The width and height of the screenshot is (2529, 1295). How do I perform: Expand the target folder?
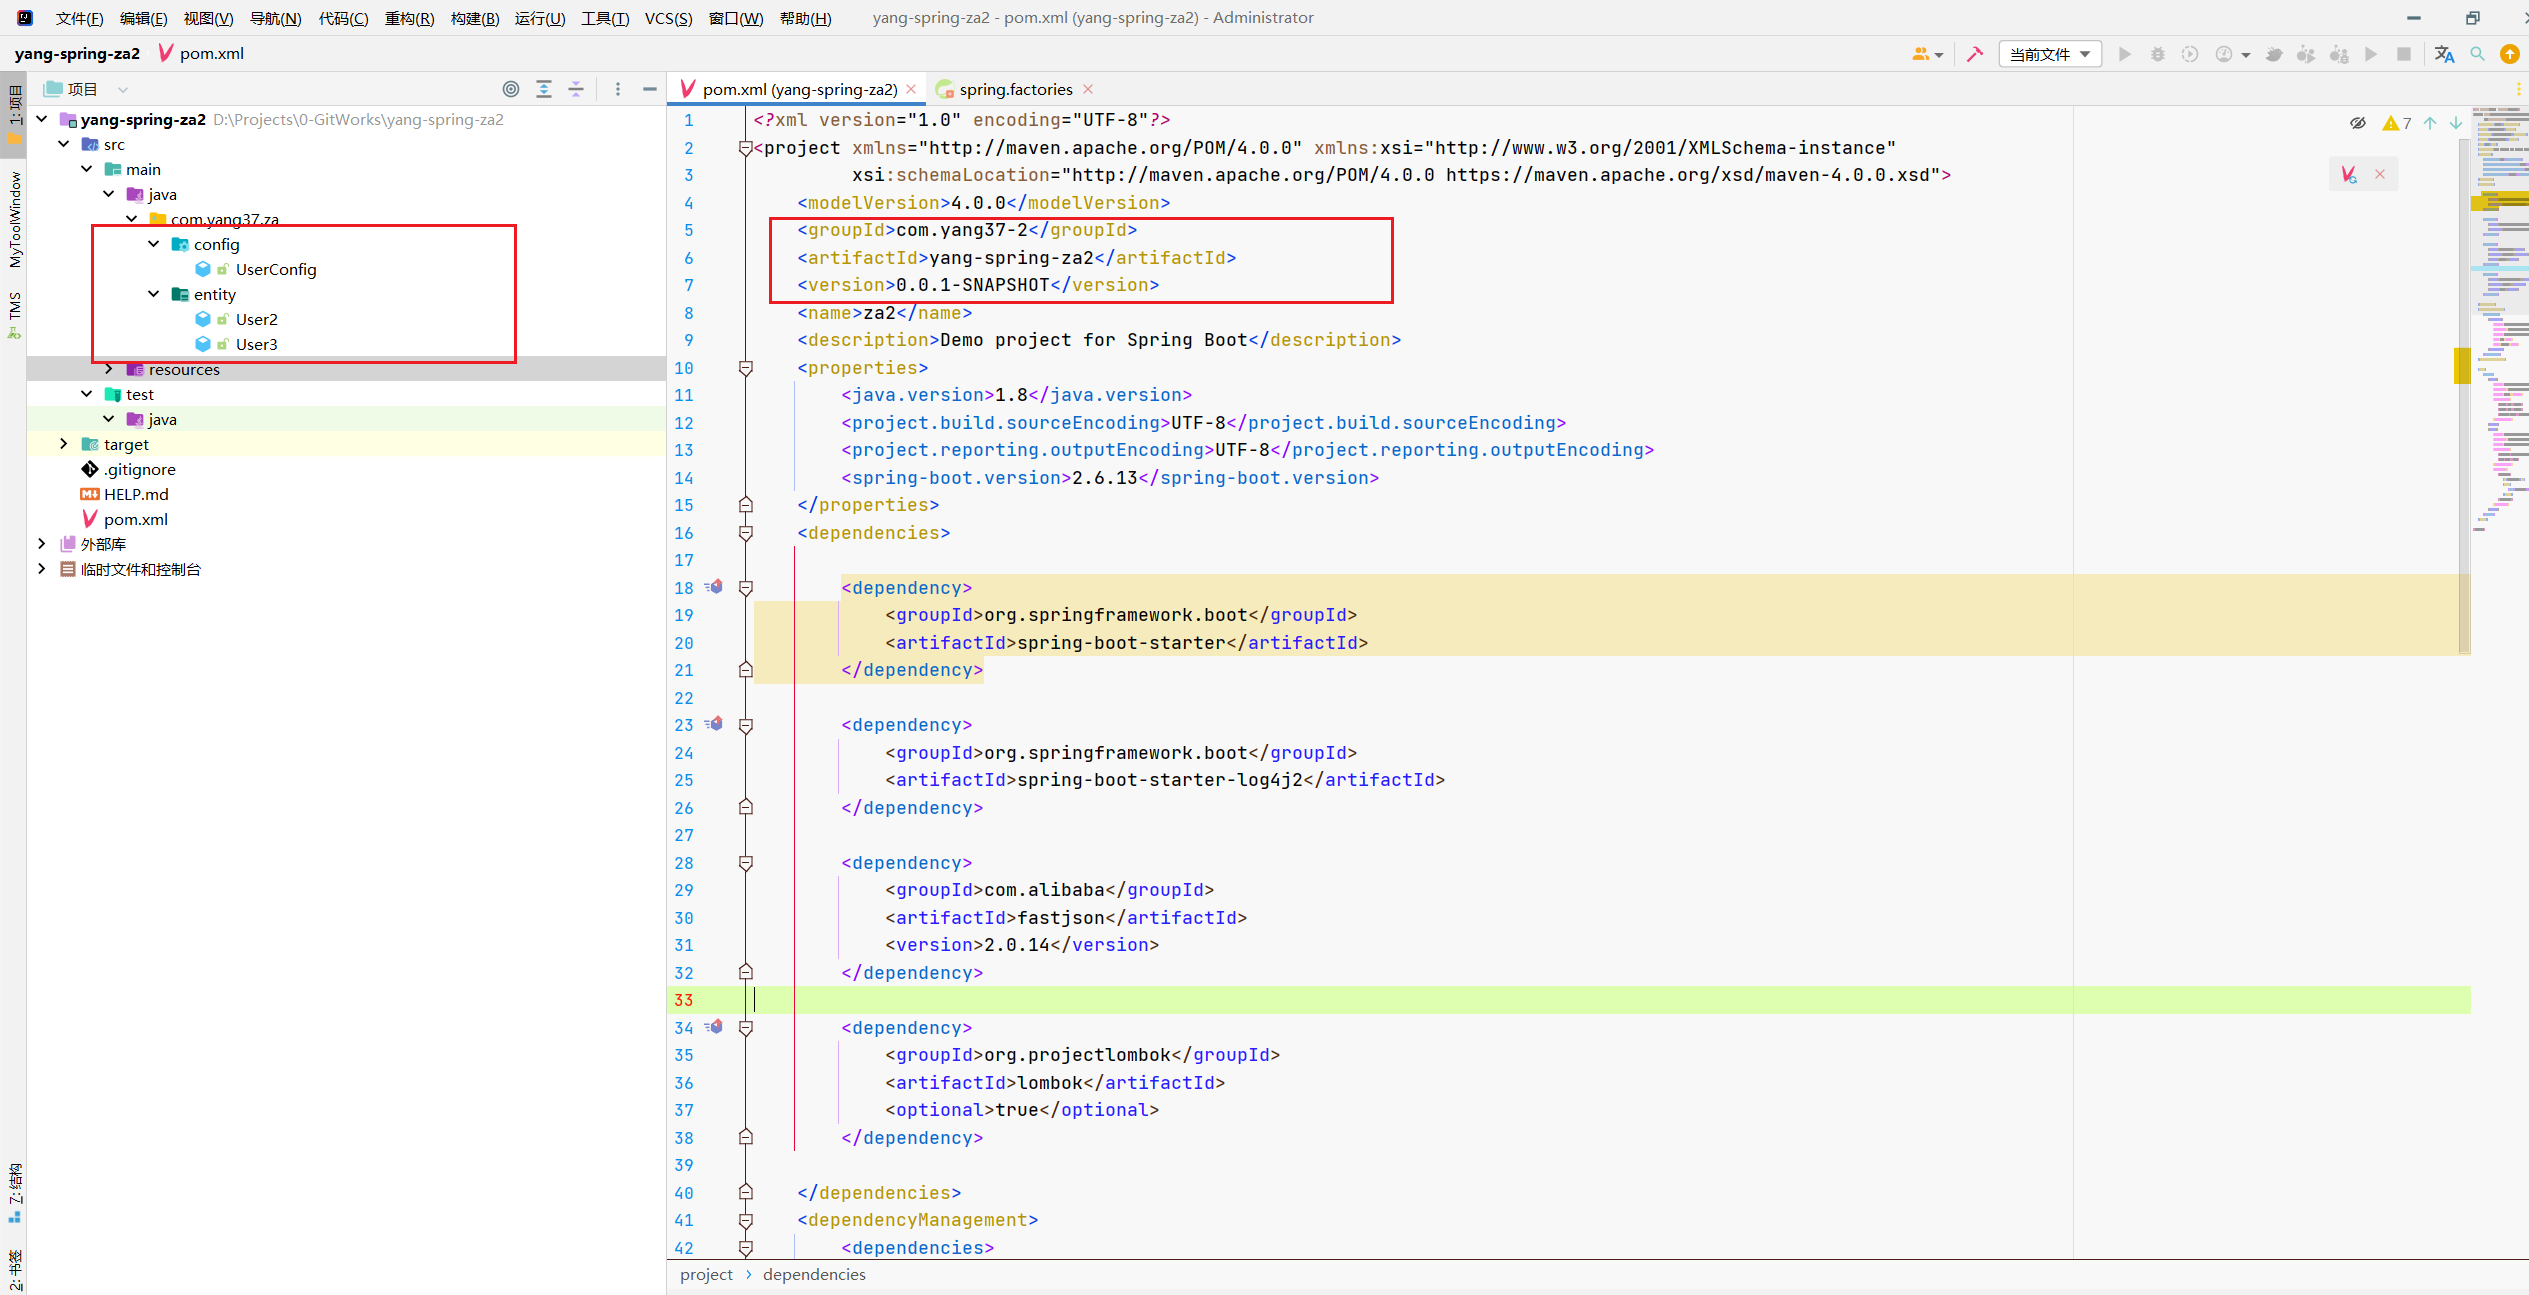pos(64,444)
